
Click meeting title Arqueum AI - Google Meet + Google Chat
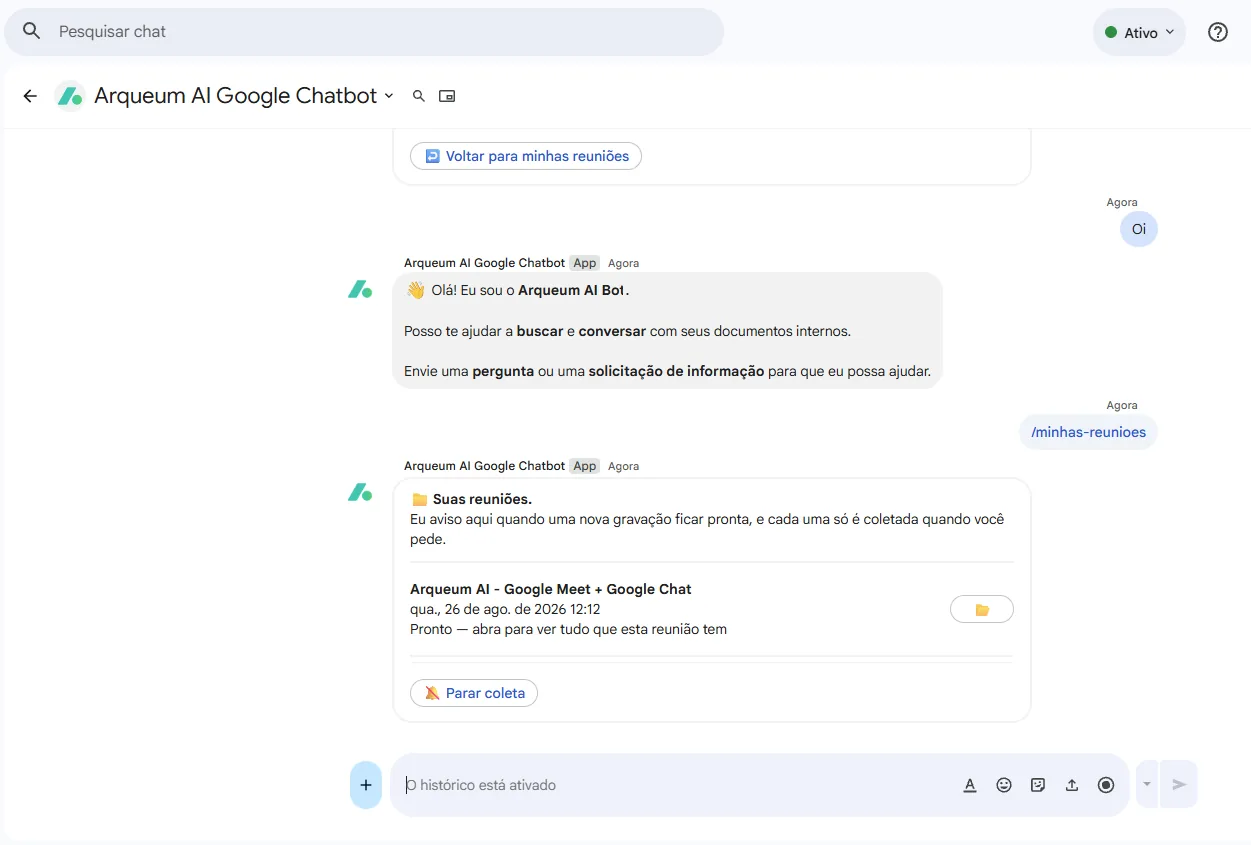coord(551,589)
